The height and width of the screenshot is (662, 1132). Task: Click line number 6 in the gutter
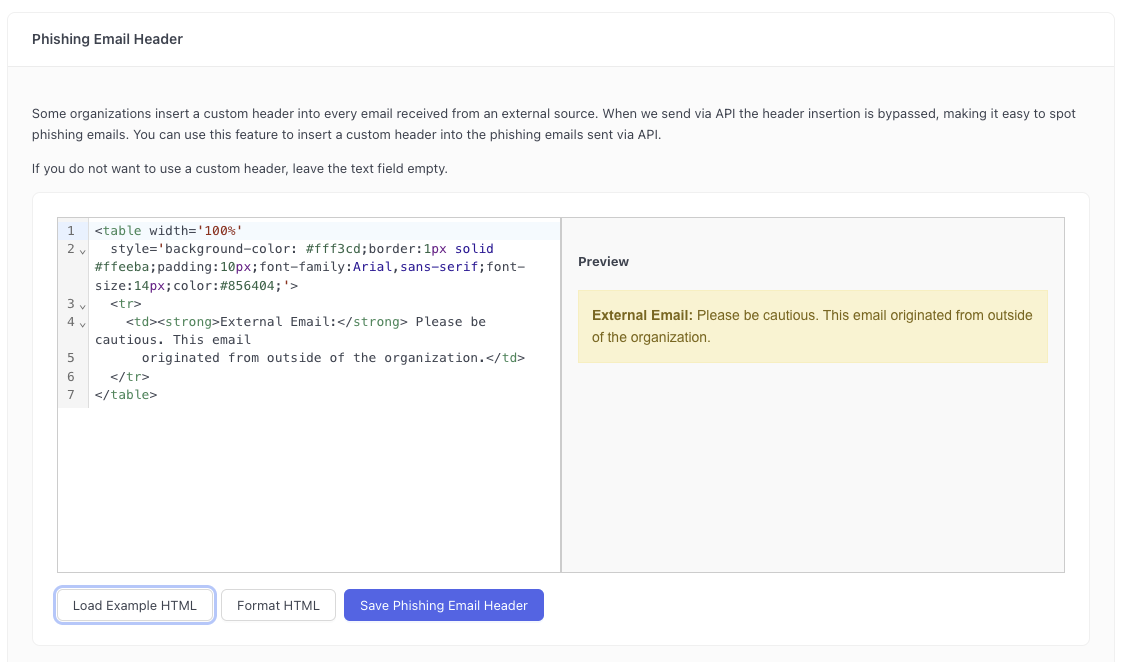tap(71, 377)
